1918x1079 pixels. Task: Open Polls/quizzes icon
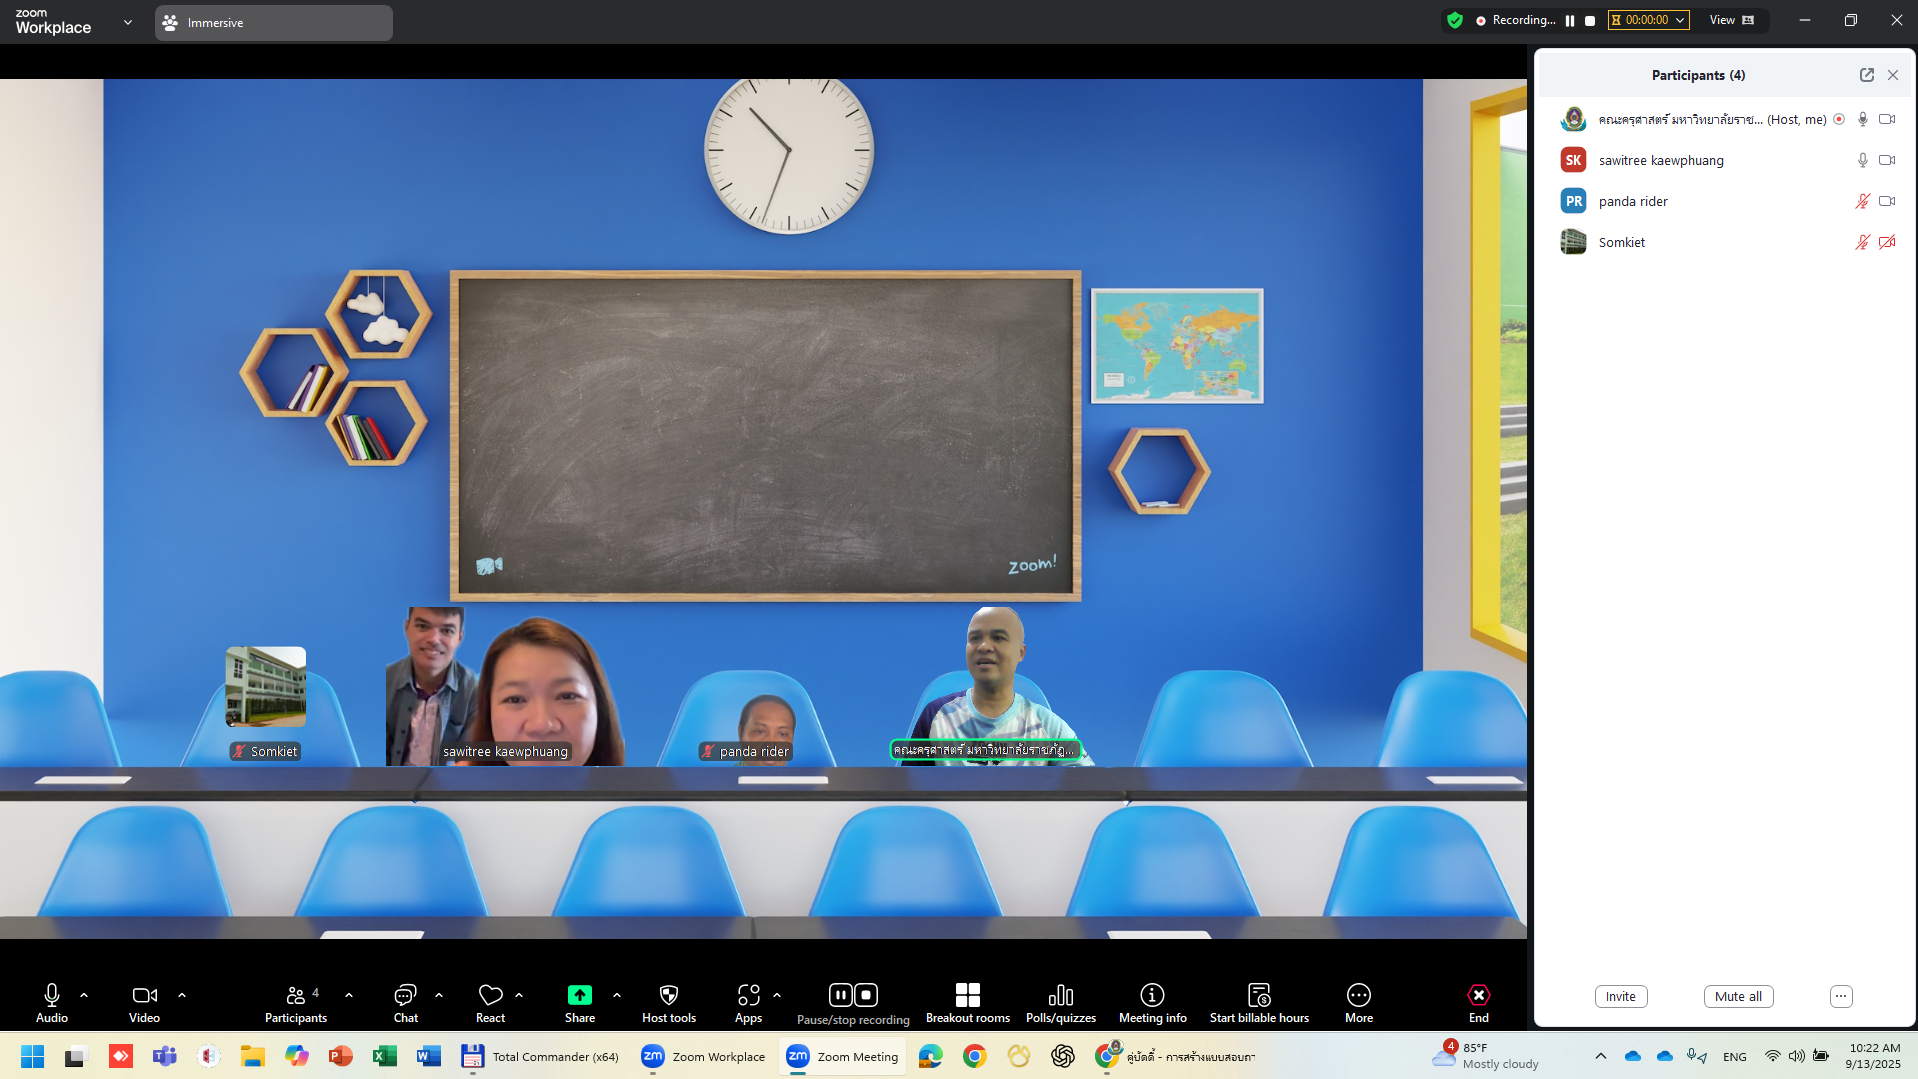(x=1060, y=995)
